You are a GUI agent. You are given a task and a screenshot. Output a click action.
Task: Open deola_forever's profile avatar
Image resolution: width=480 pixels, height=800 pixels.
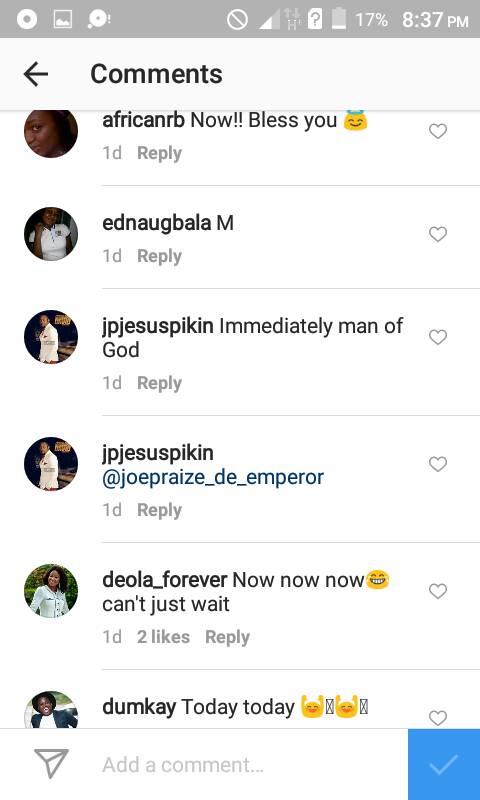pyautogui.click(x=51, y=591)
